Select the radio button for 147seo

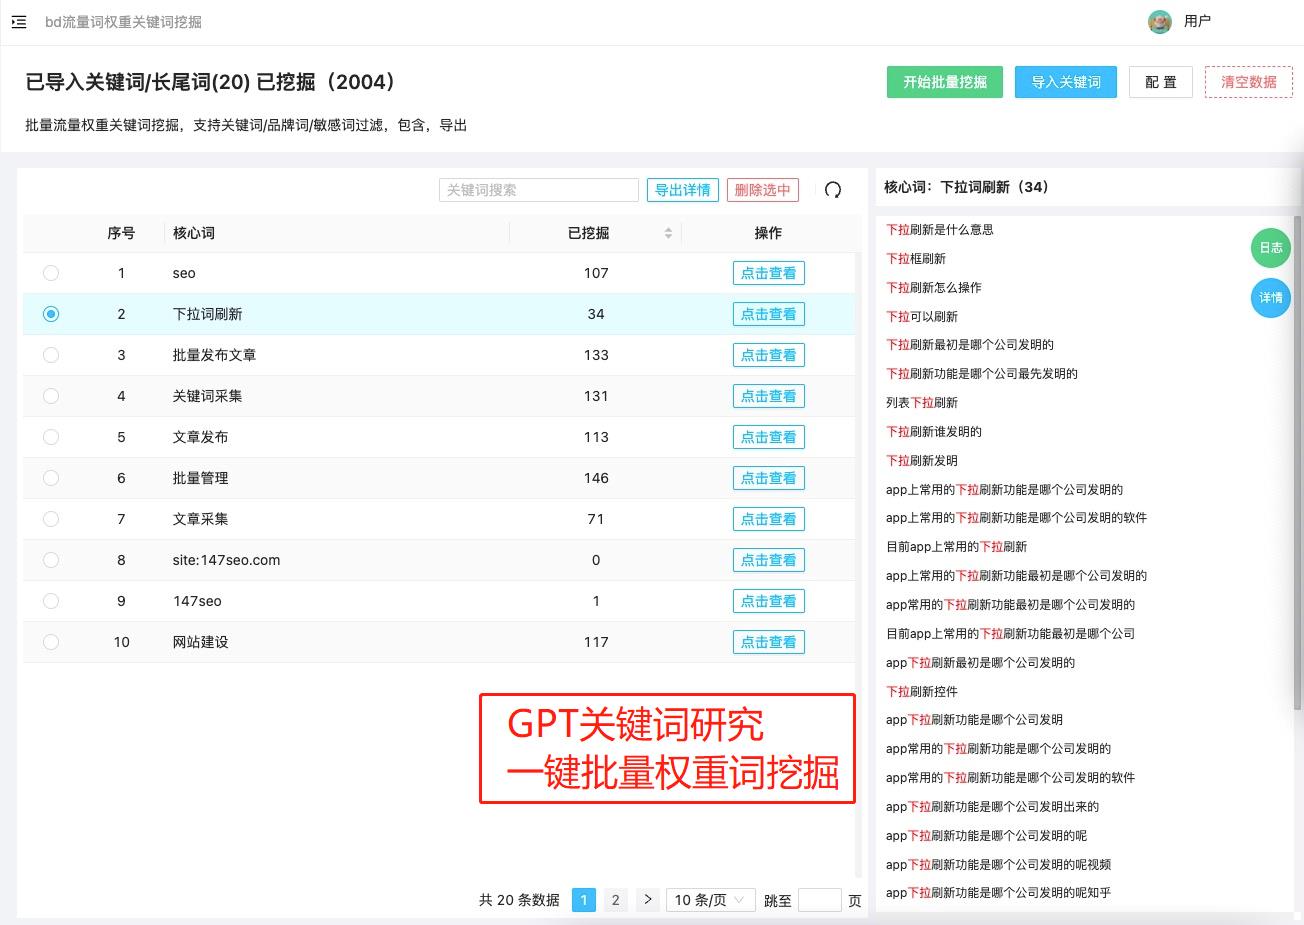point(51,601)
